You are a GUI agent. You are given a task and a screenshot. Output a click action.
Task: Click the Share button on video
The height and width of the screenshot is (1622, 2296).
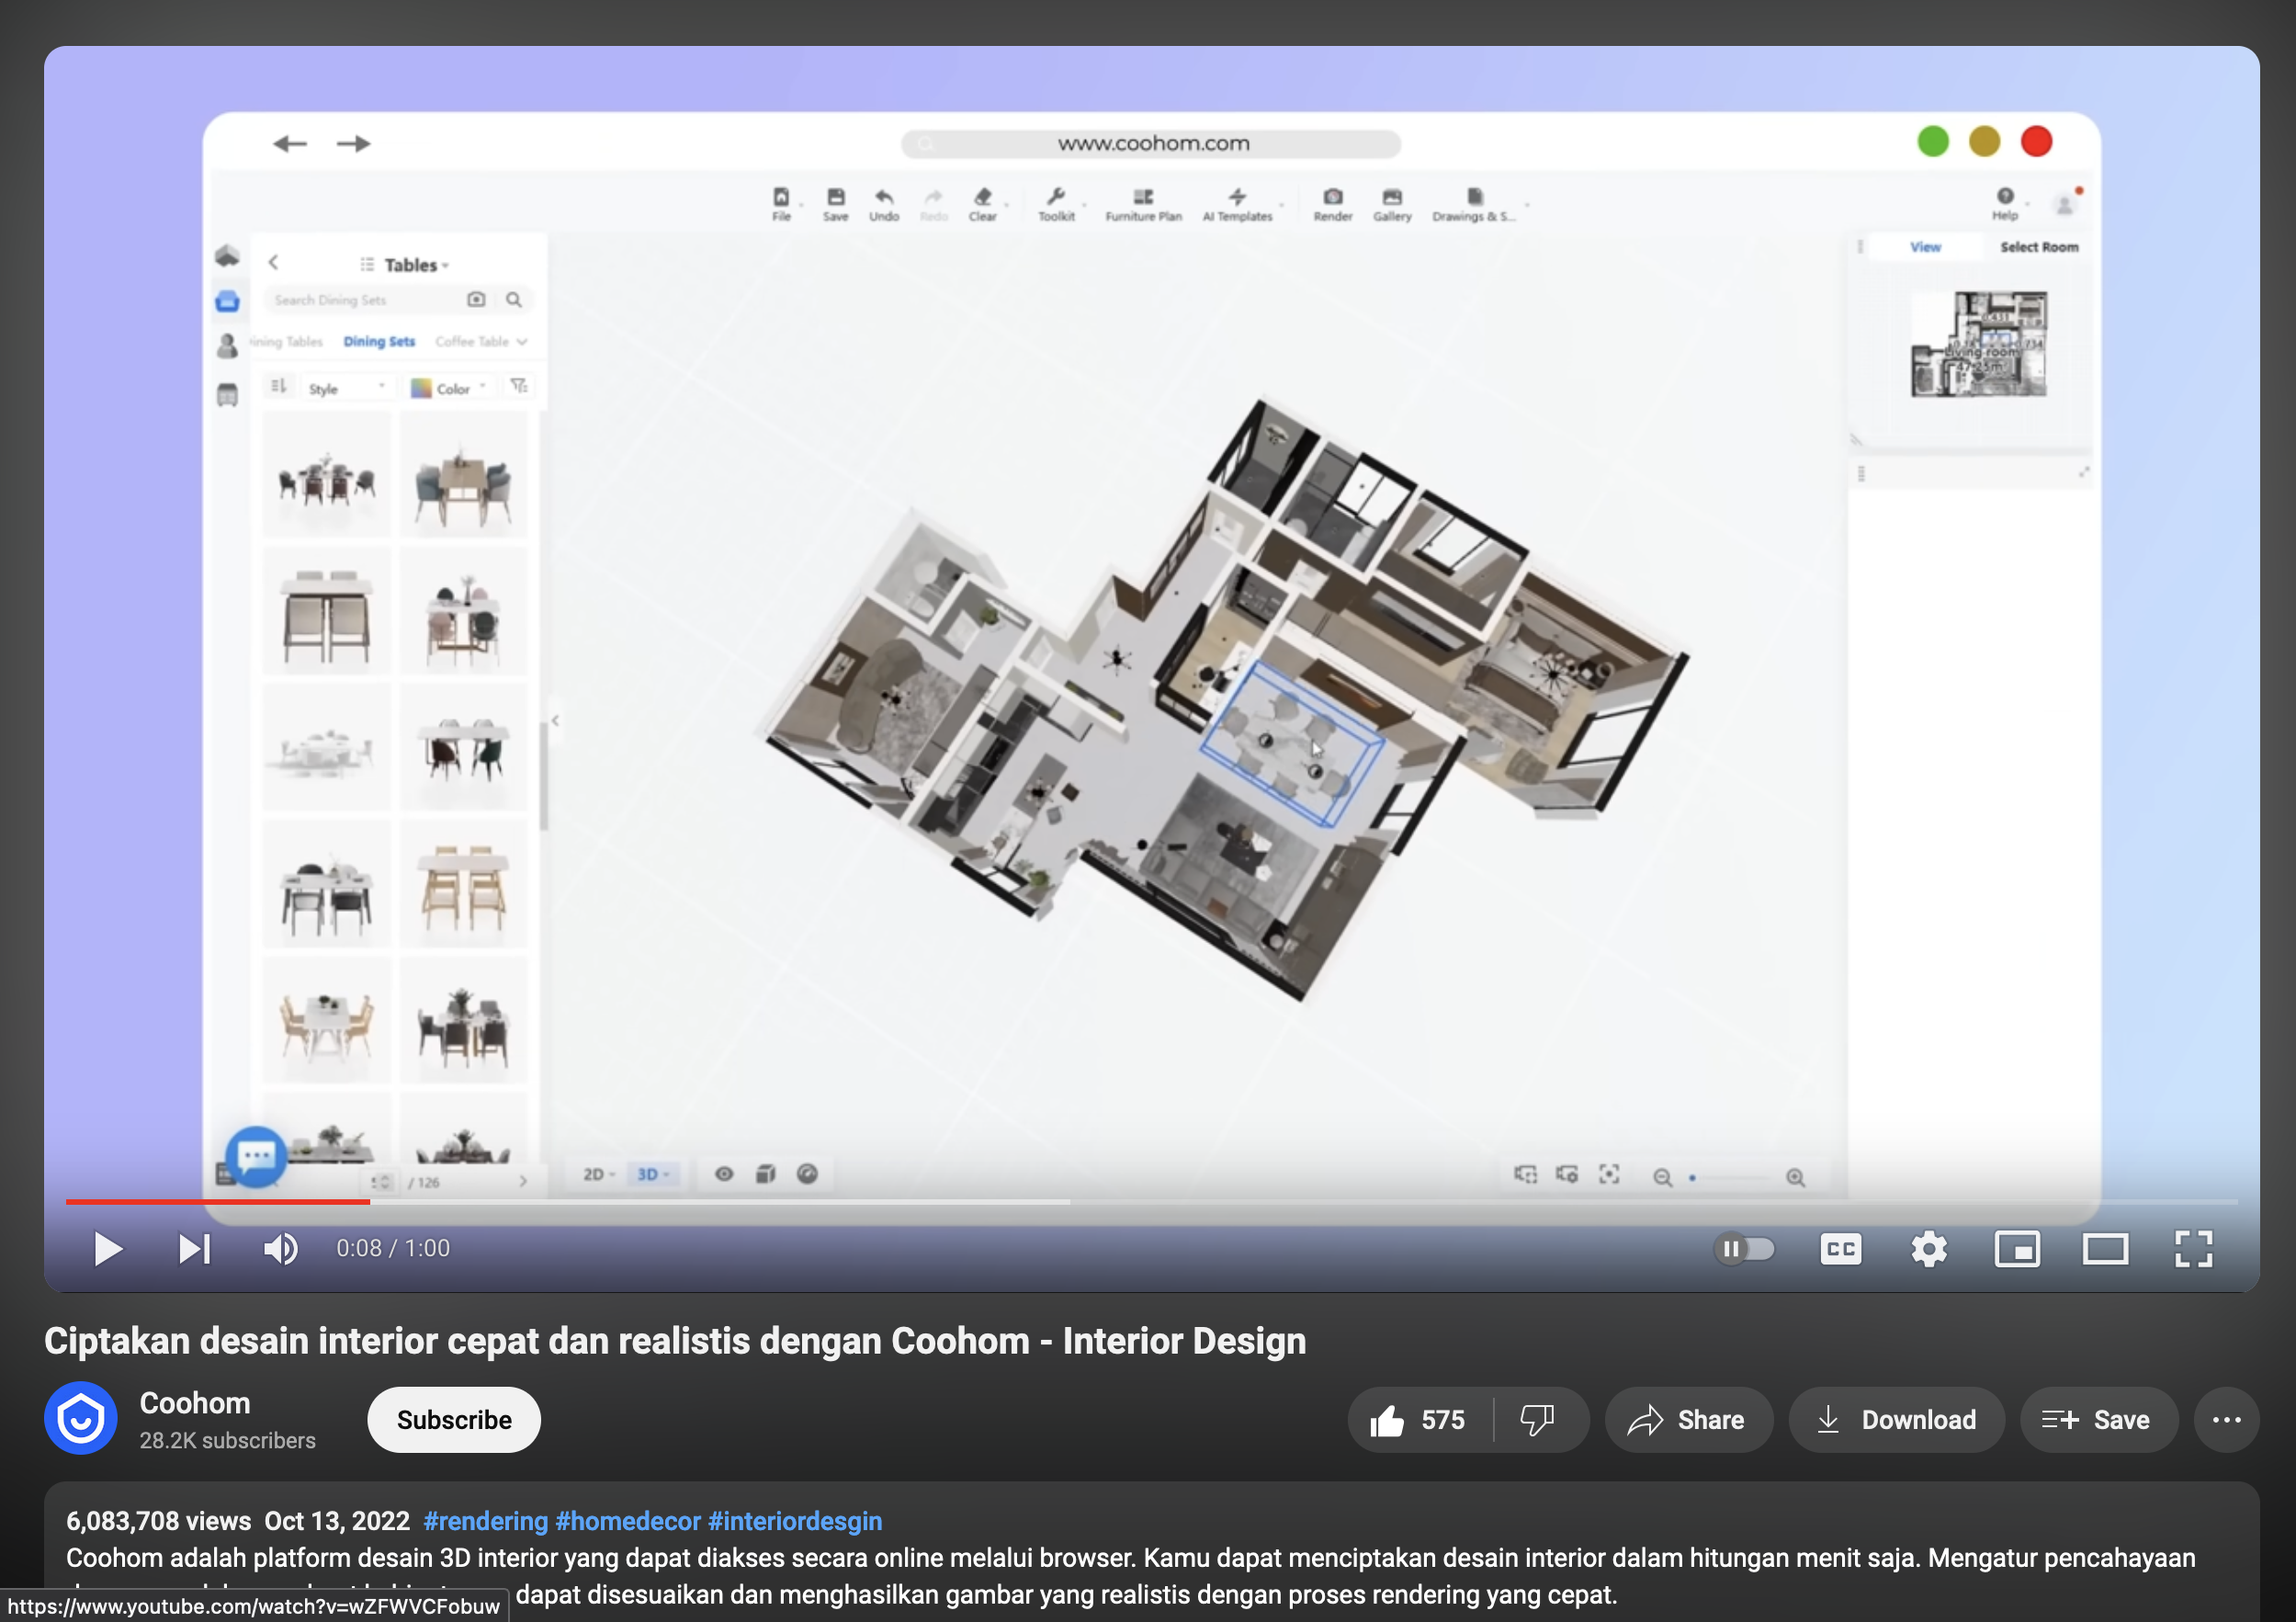tap(1683, 1418)
